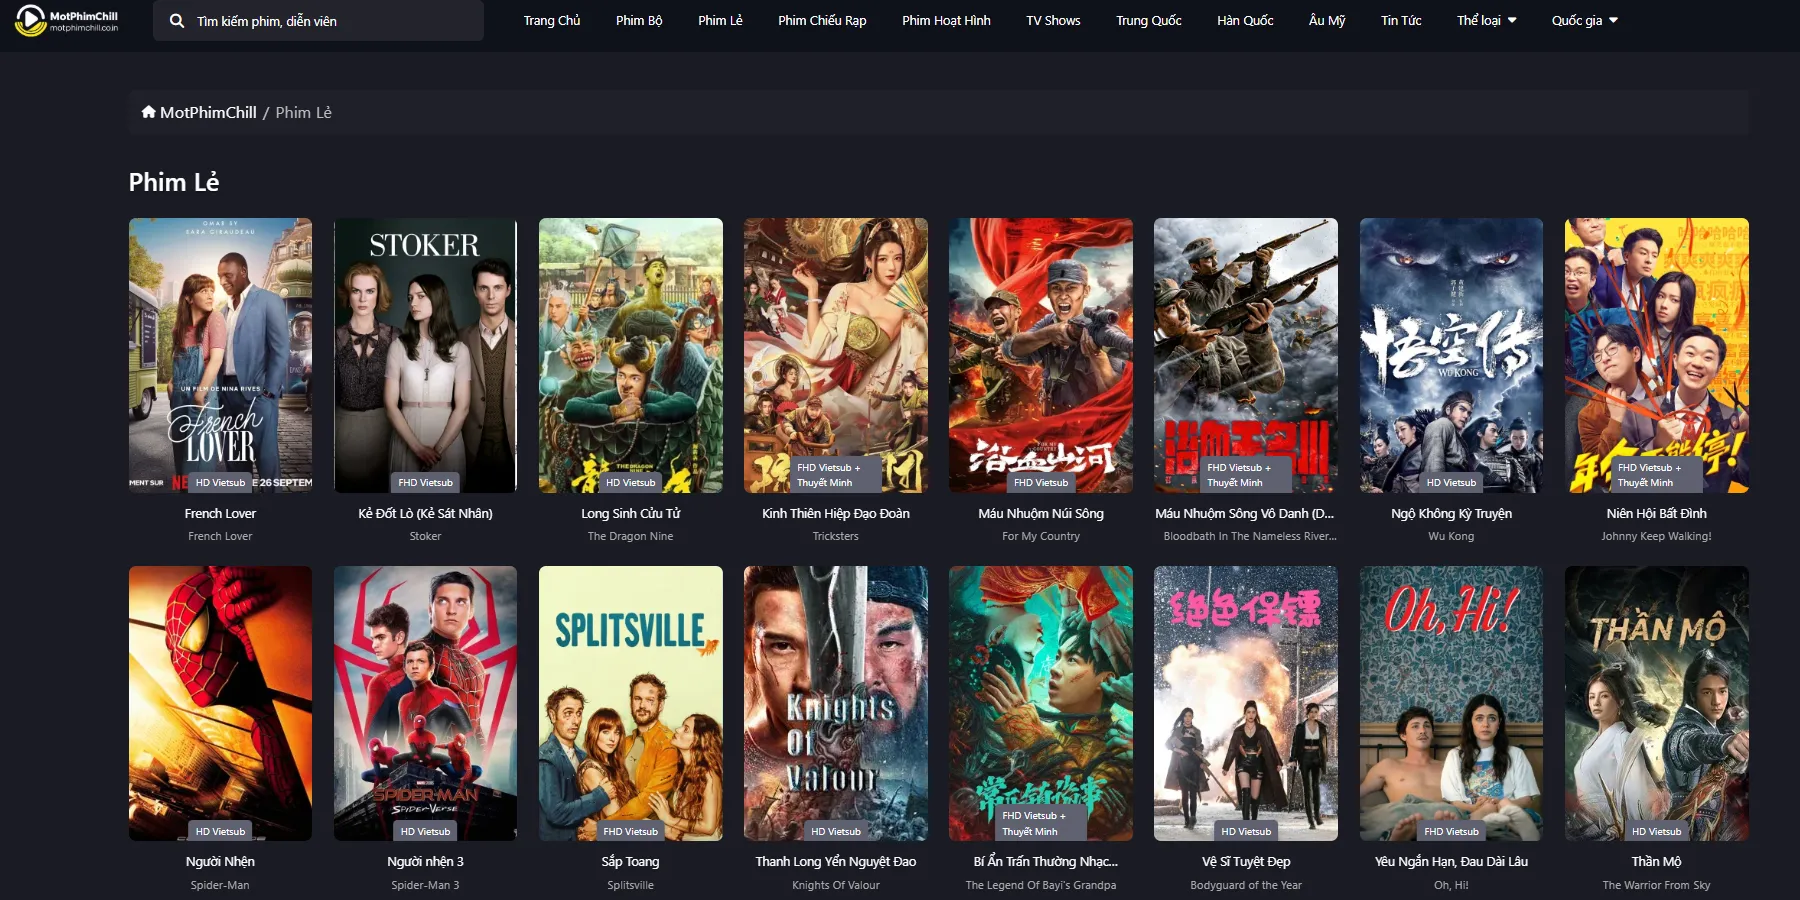Click the Người nhện 3 title link
1800x900 pixels.
pyautogui.click(x=425, y=861)
